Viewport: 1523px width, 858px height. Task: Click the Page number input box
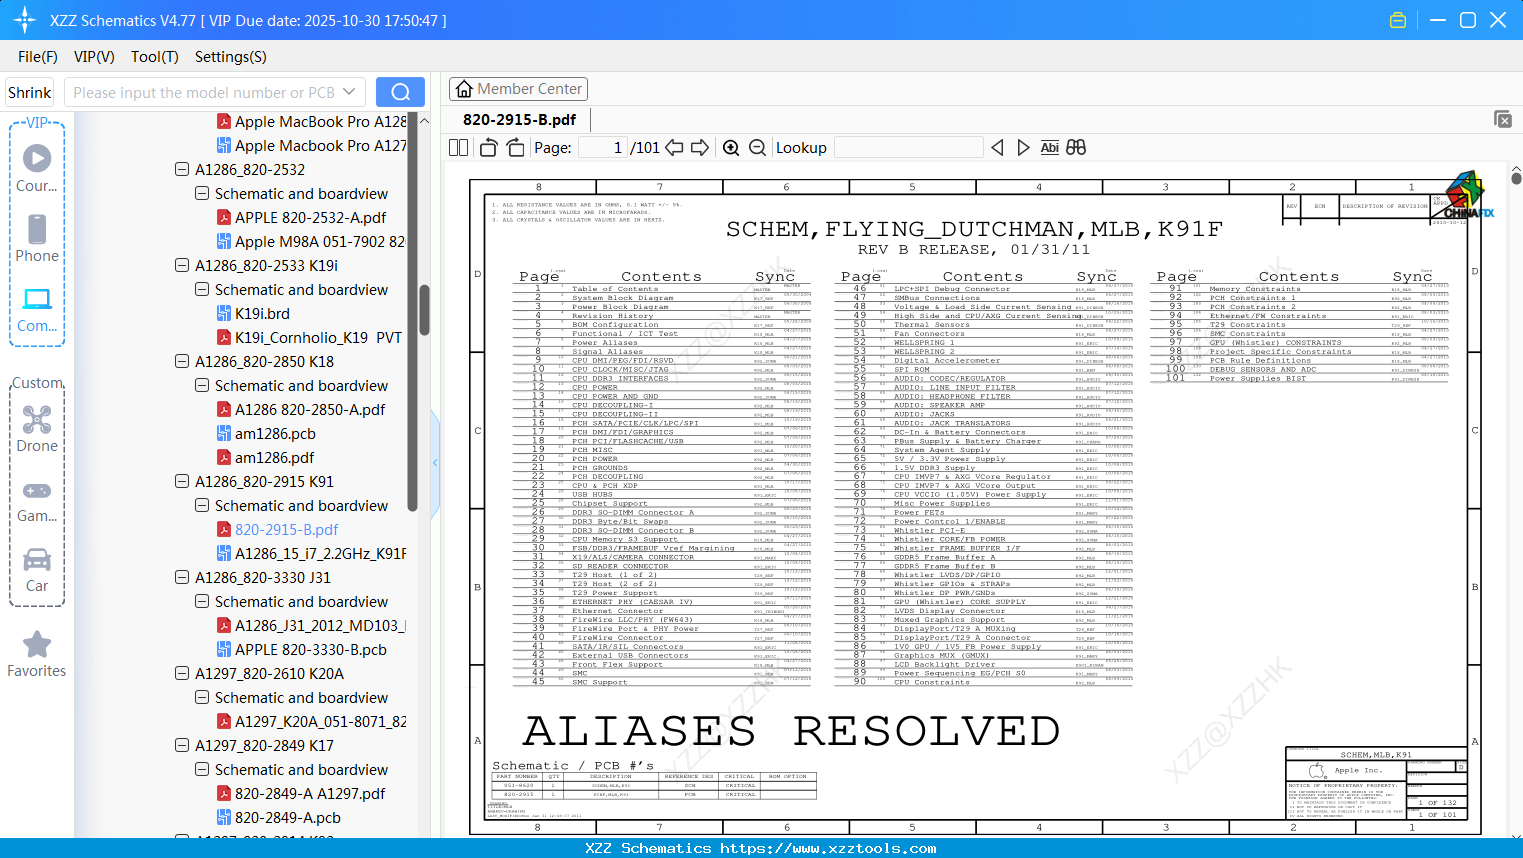click(603, 147)
